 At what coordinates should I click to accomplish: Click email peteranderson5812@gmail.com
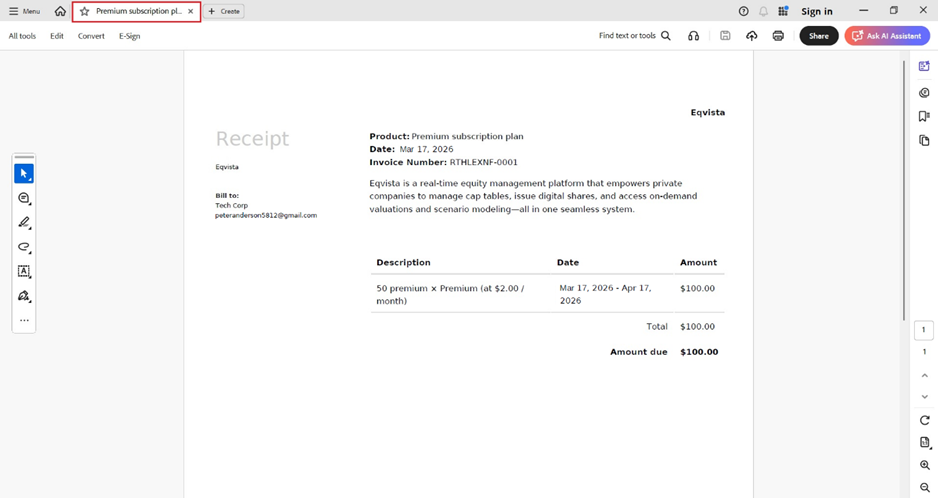(x=266, y=215)
